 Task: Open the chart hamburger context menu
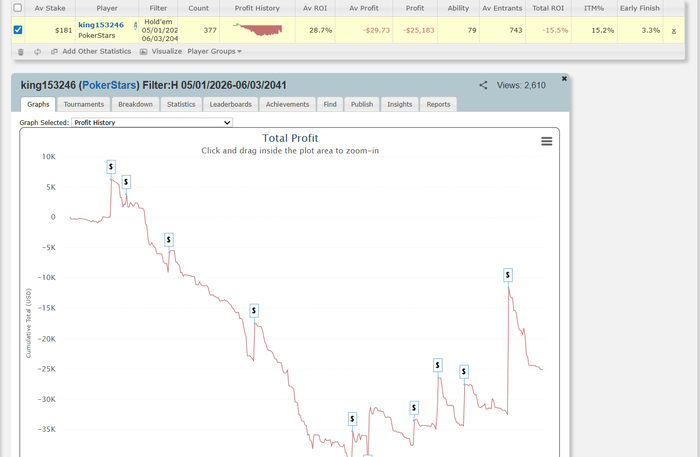[x=546, y=141]
